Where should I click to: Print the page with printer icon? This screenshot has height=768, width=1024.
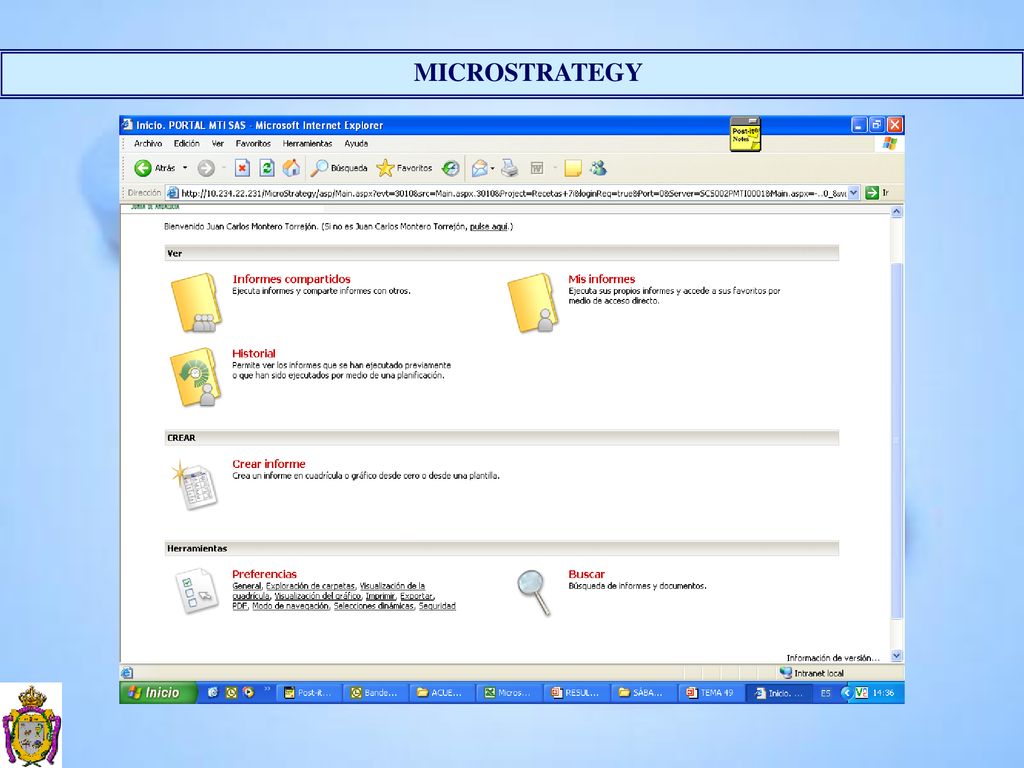pyautogui.click(x=509, y=168)
